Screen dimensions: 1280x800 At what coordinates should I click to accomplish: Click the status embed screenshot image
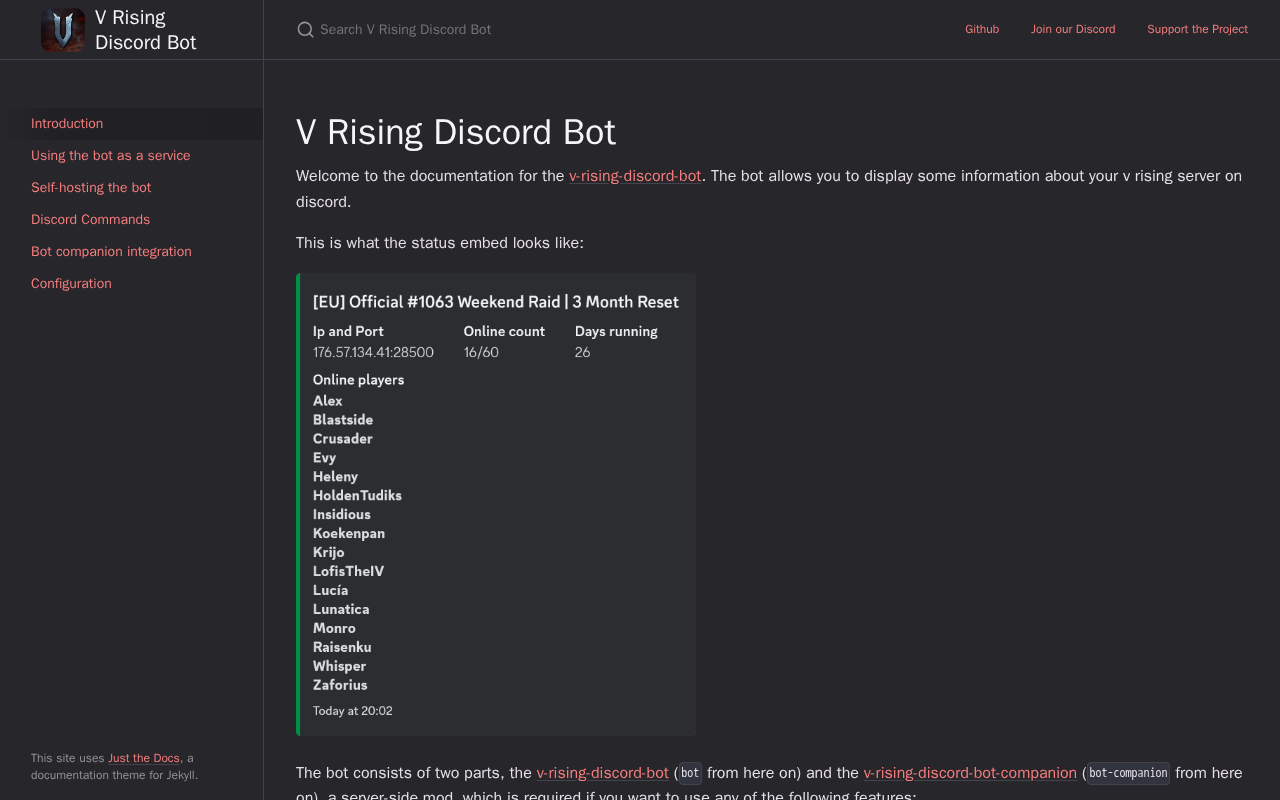[496, 505]
